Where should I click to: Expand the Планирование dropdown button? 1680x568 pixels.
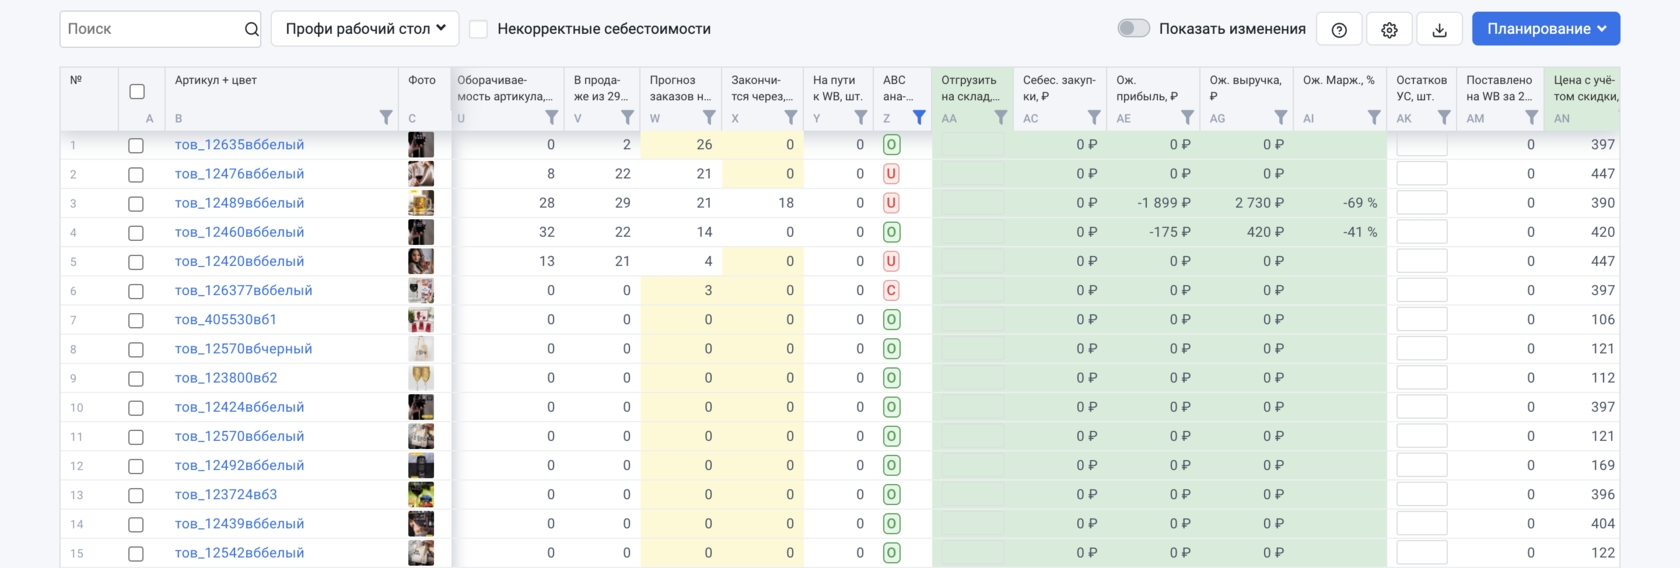1545,29
